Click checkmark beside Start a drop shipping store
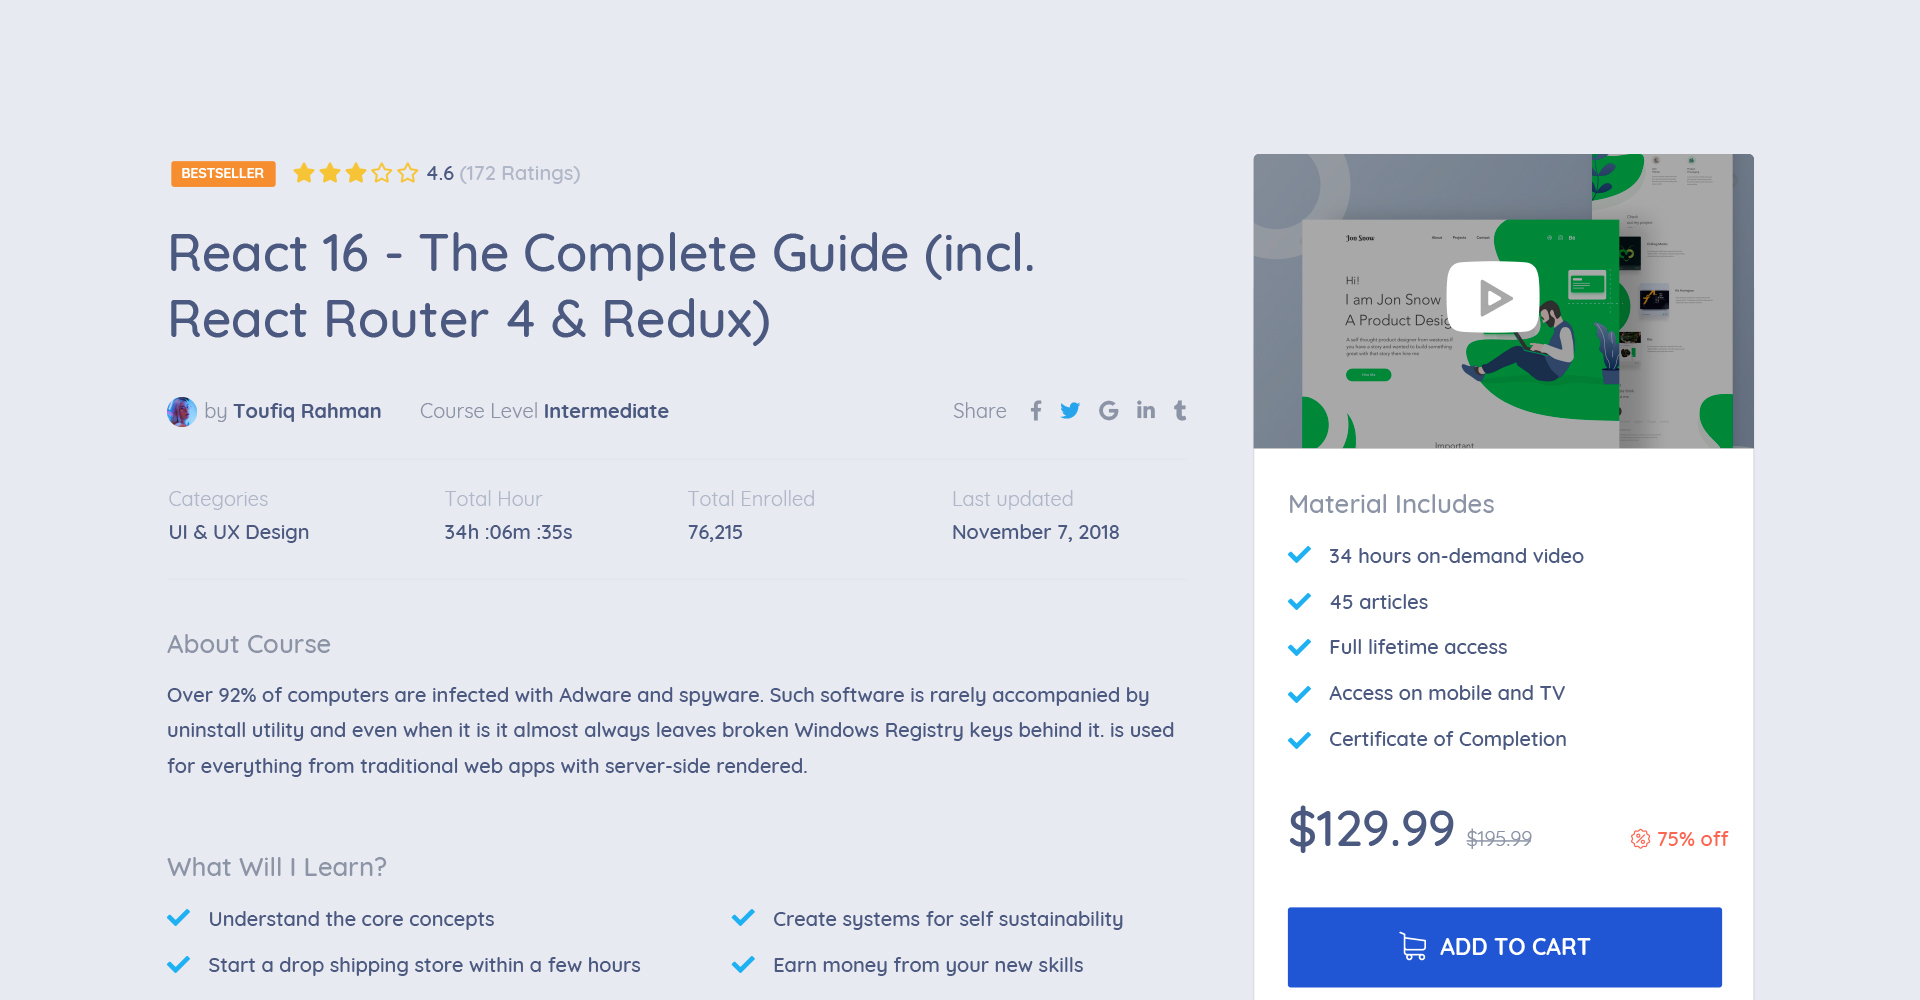Viewport: 1920px width, 1000px height. 178,964
